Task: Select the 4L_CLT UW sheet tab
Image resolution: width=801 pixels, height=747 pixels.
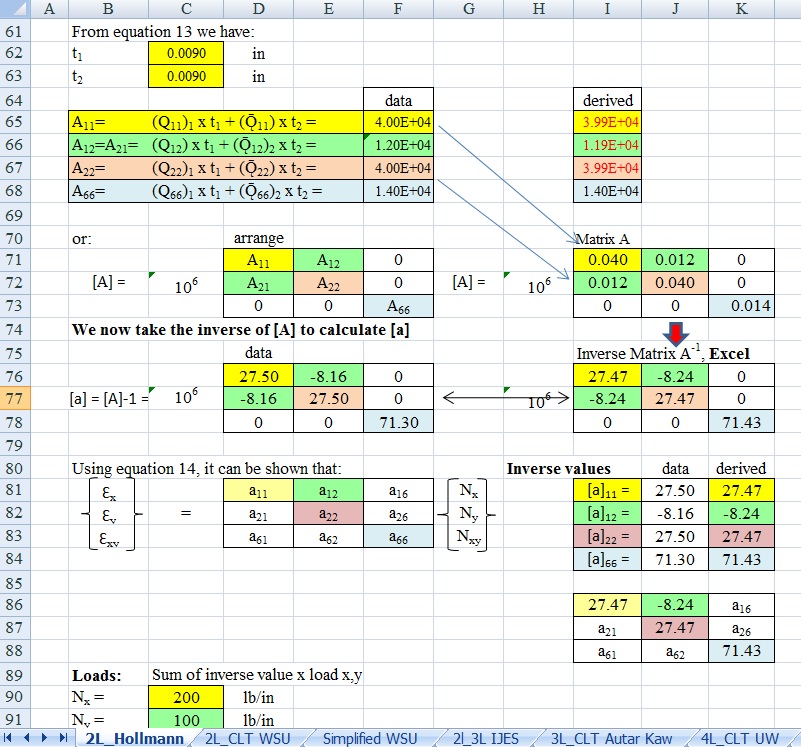Action: [739, 738]
